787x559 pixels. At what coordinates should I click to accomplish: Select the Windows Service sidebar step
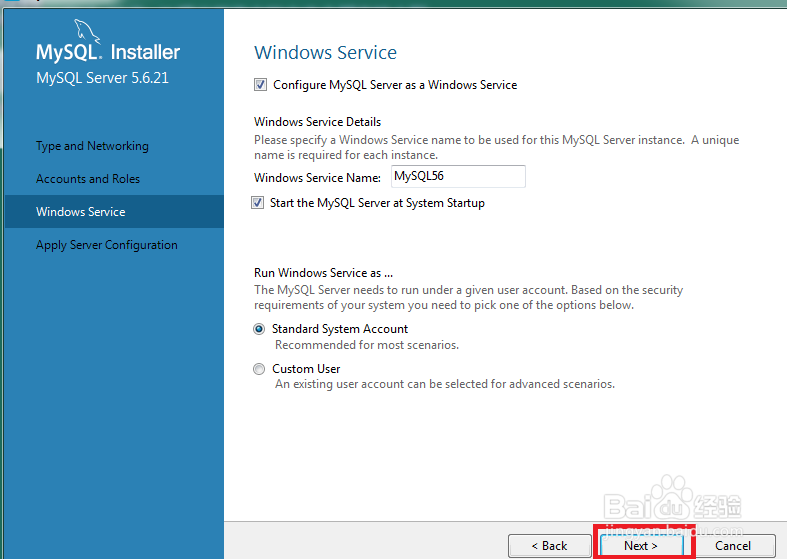tap(114, 212)
